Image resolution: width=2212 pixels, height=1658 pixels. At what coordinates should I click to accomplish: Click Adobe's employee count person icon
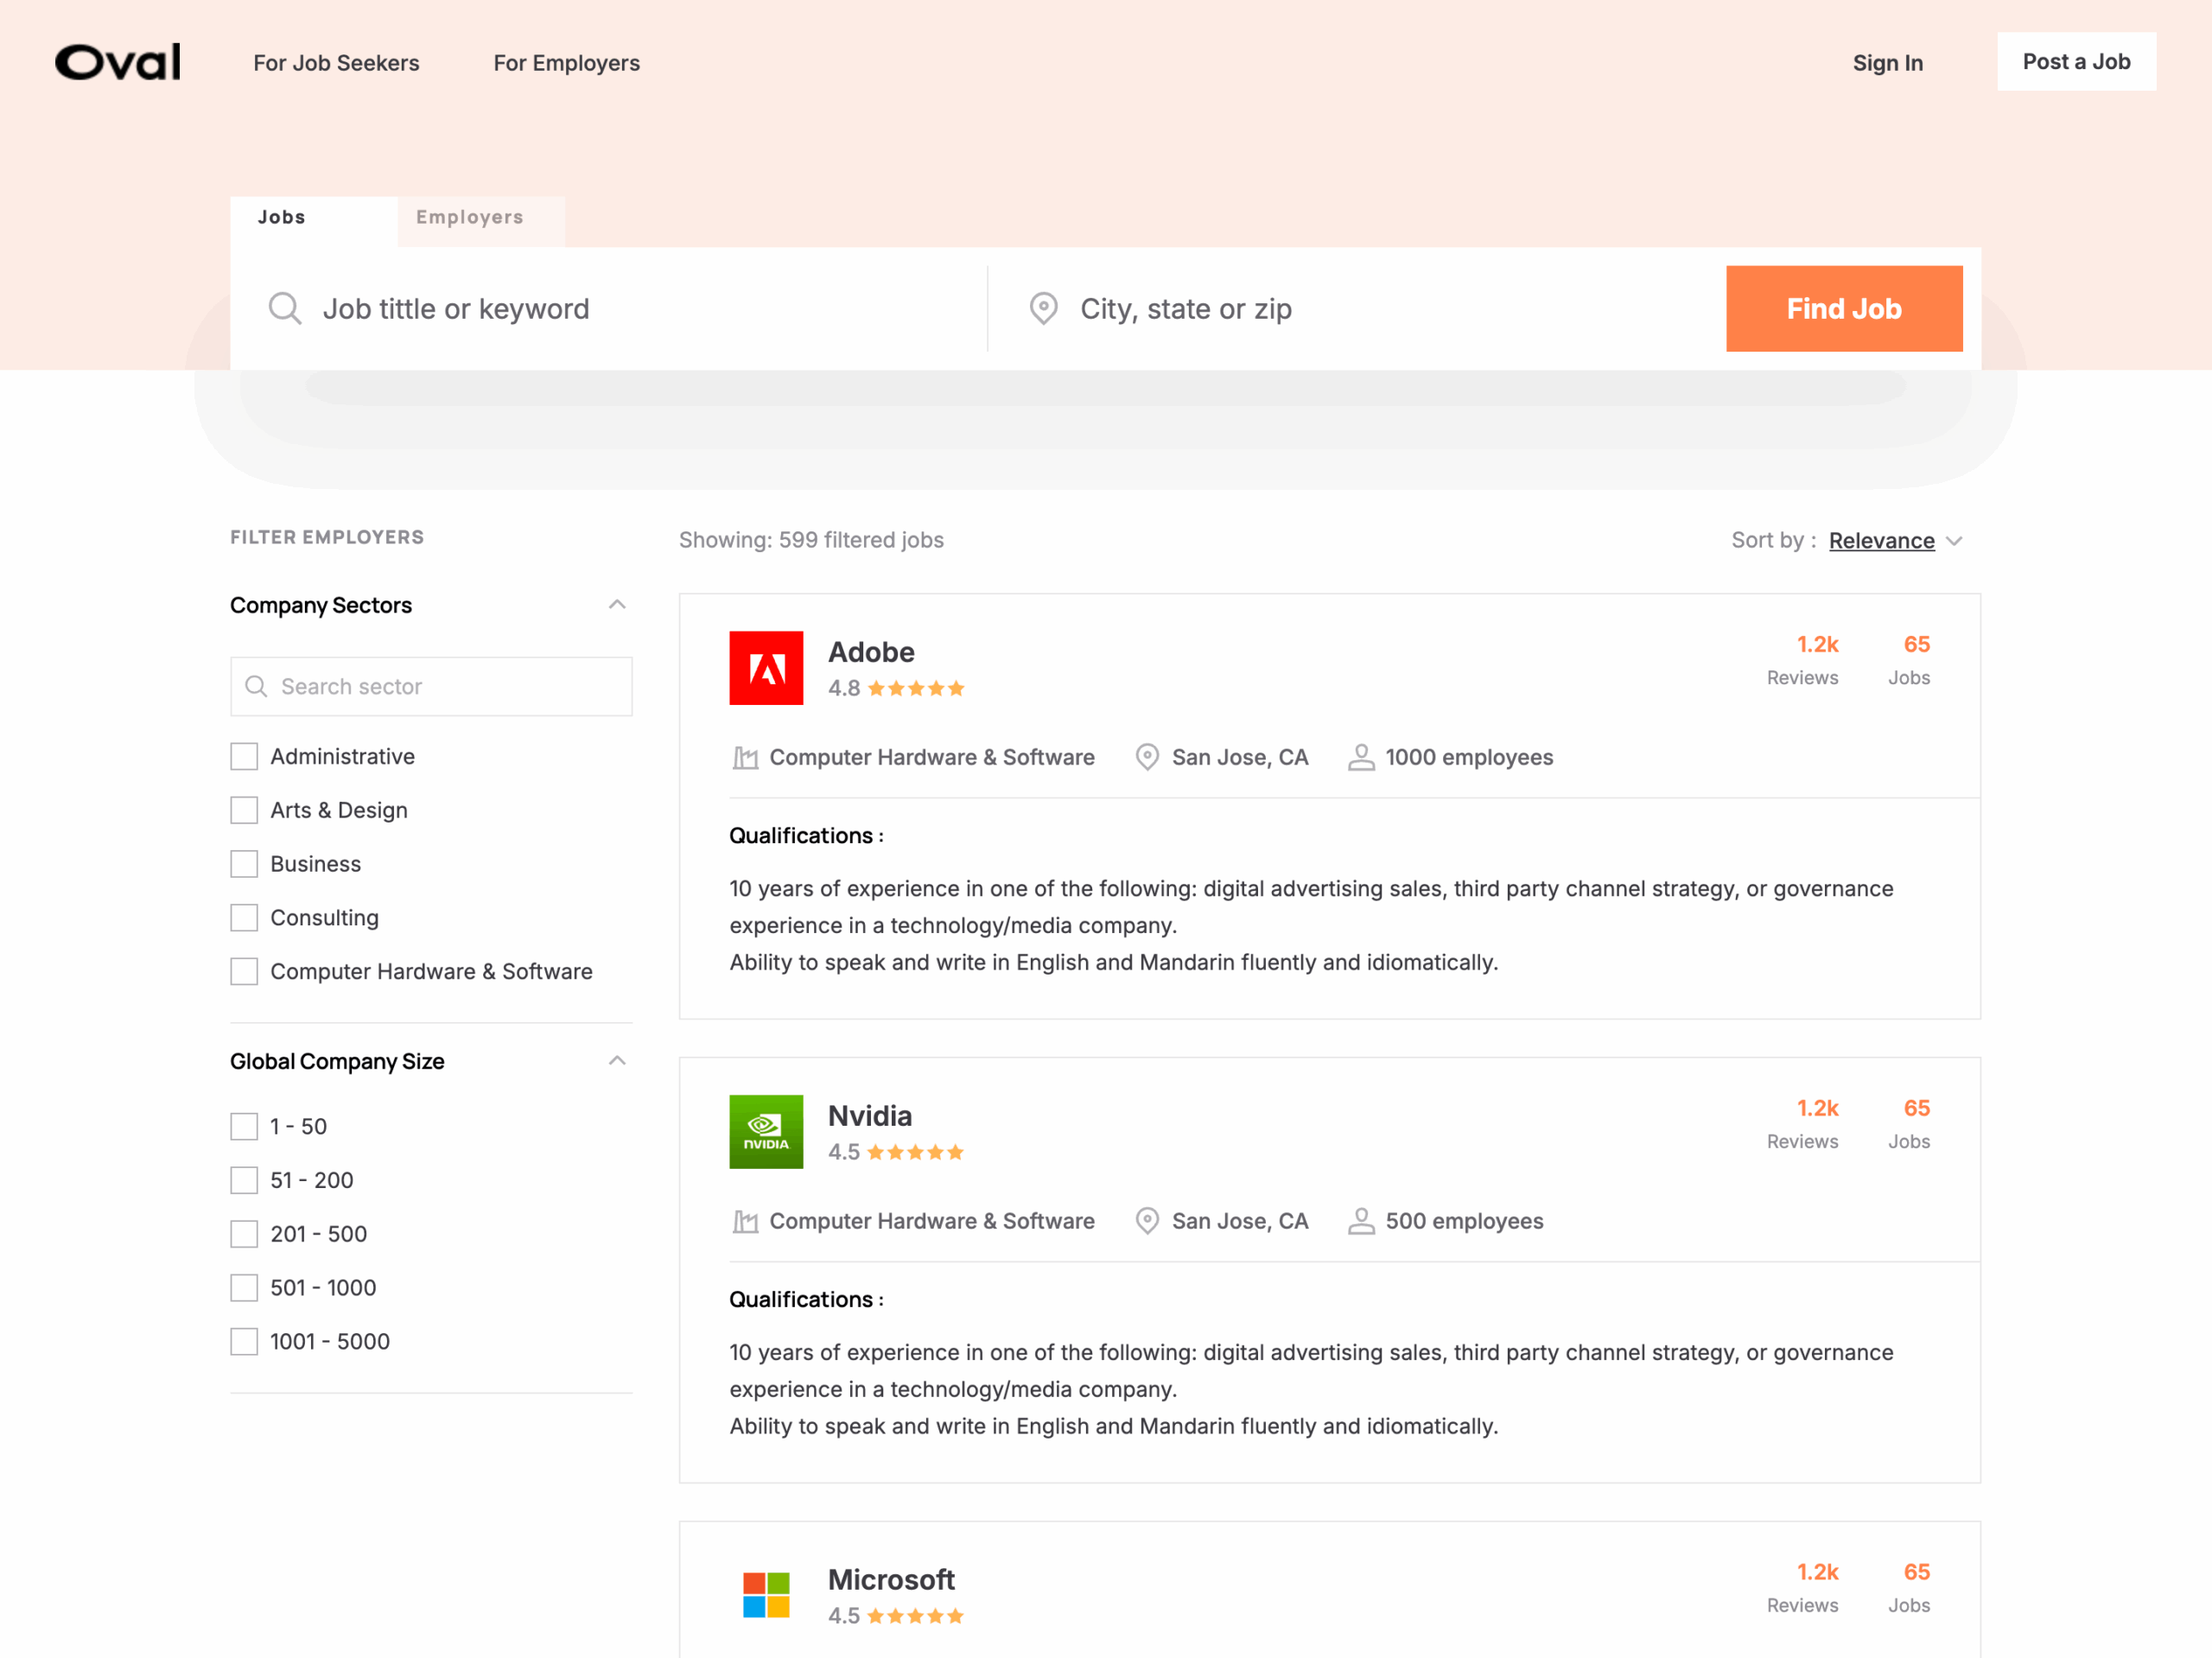[x=1360, y=757]
